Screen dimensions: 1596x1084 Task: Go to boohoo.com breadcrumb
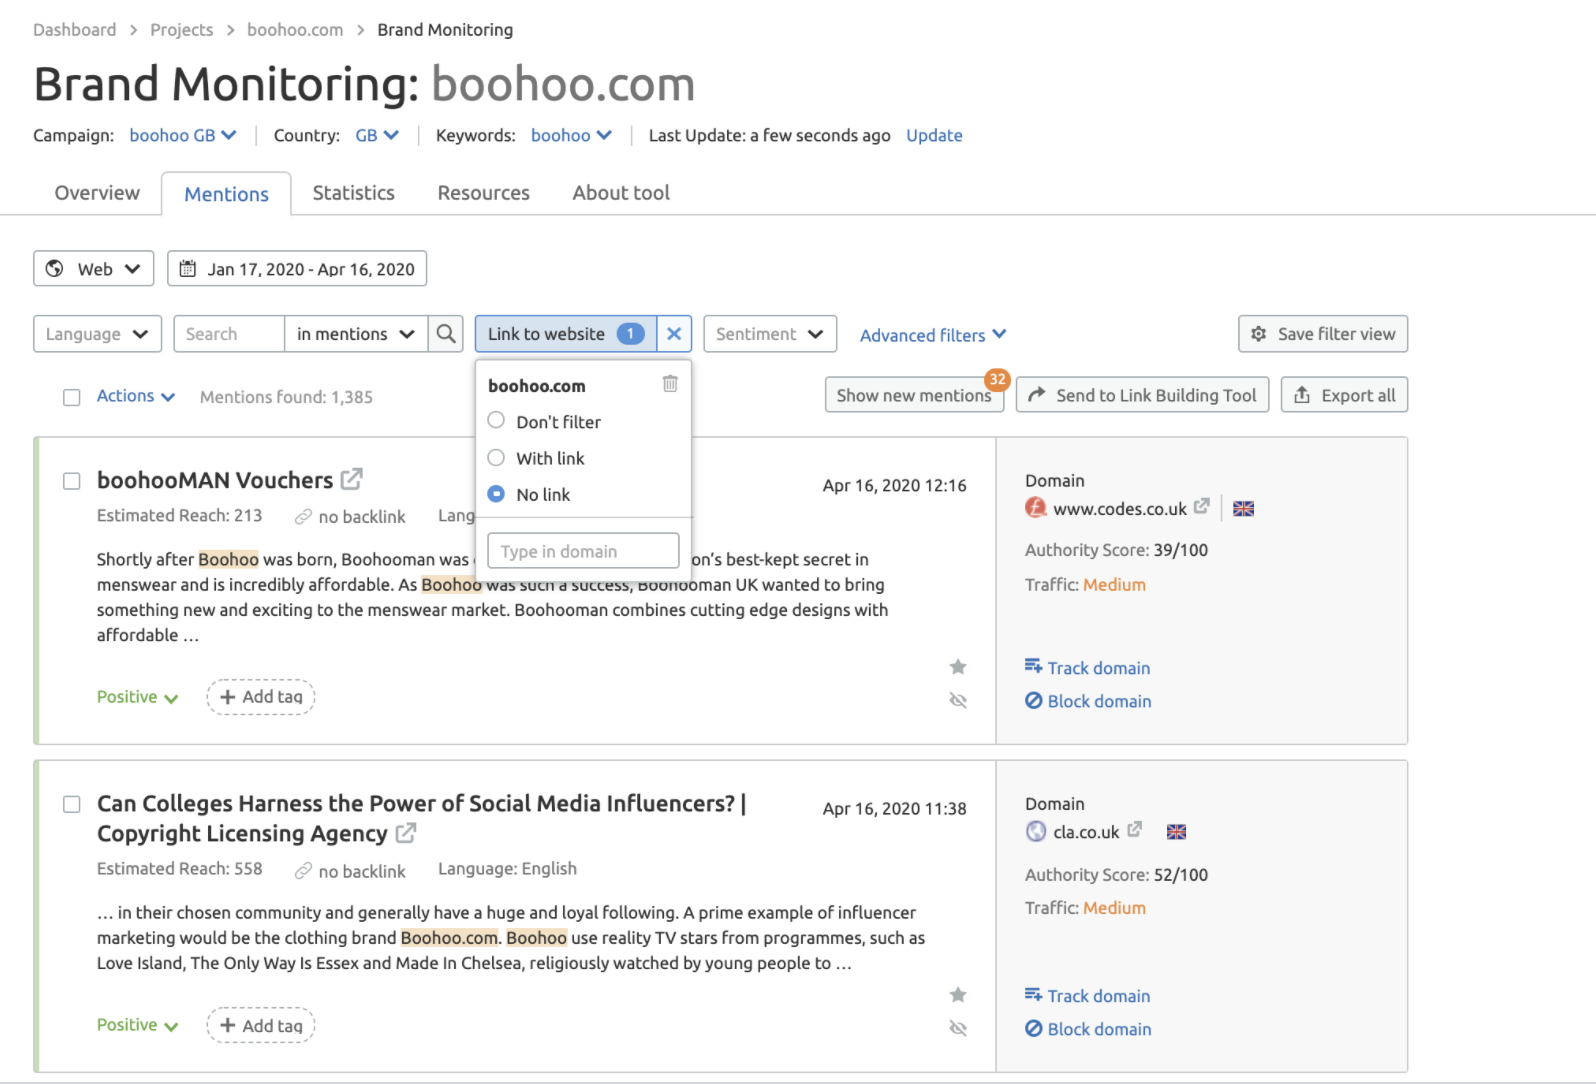295,30
